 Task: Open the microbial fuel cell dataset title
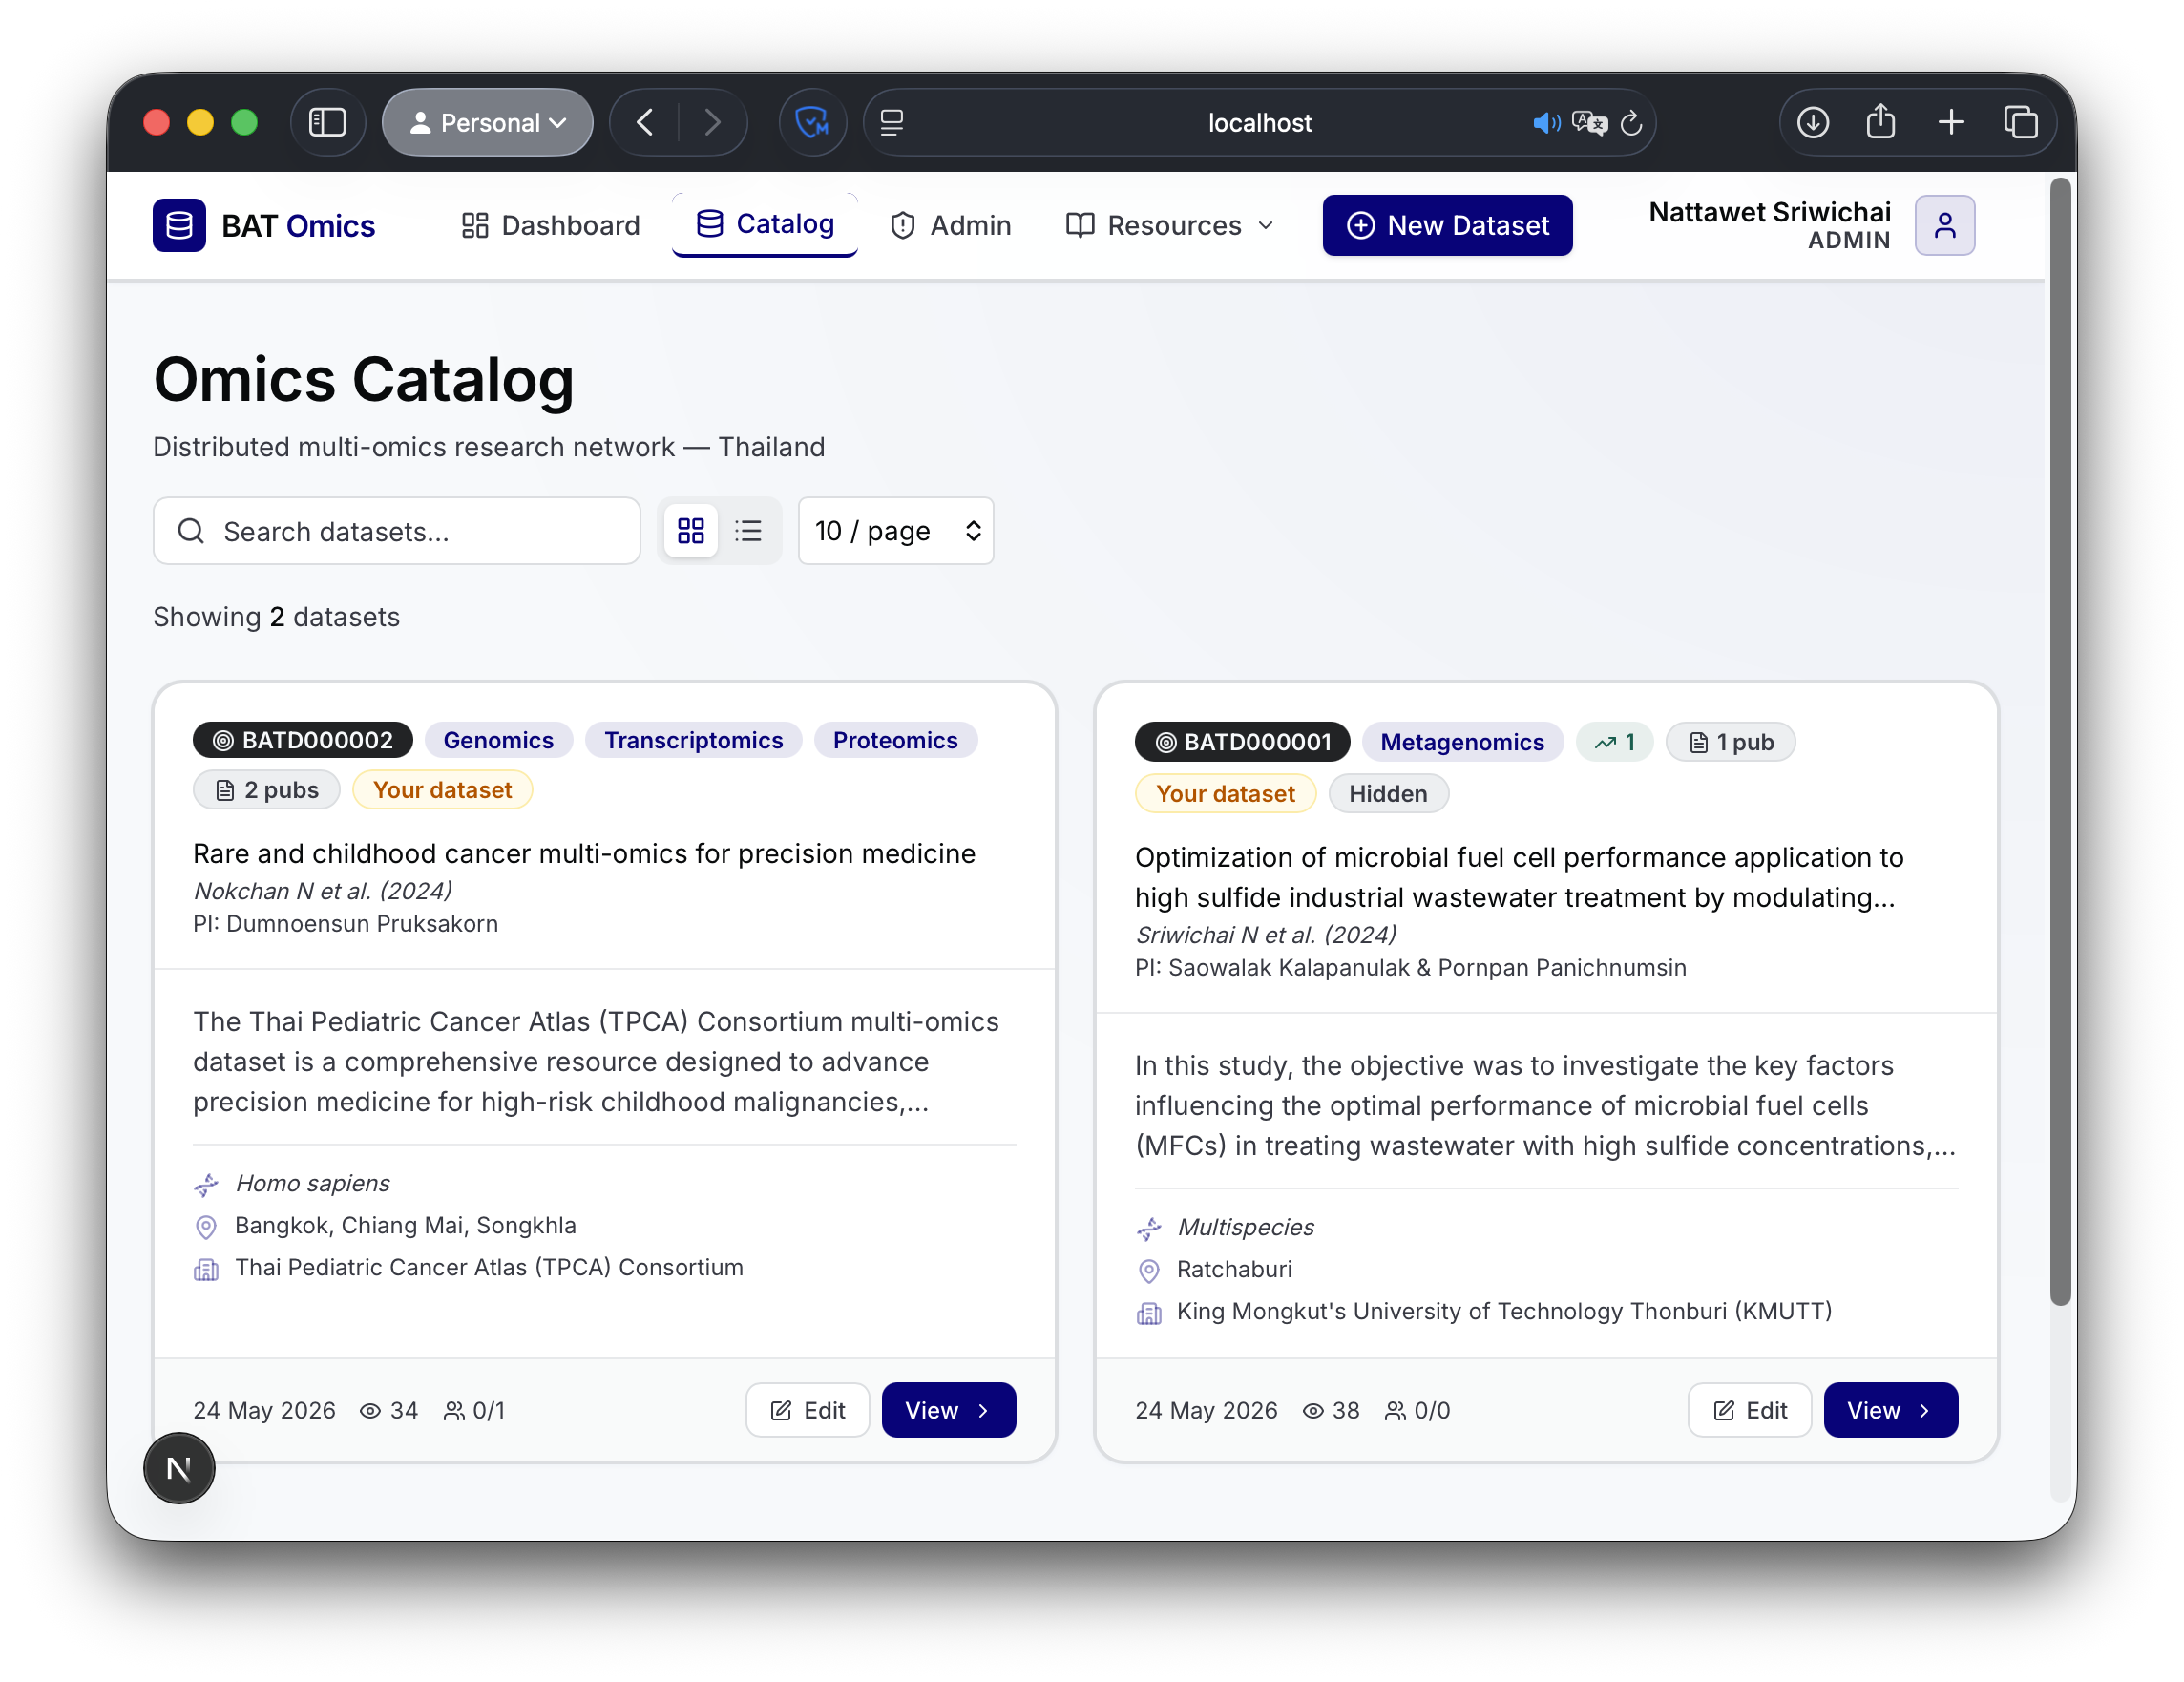click(1519, 877)
